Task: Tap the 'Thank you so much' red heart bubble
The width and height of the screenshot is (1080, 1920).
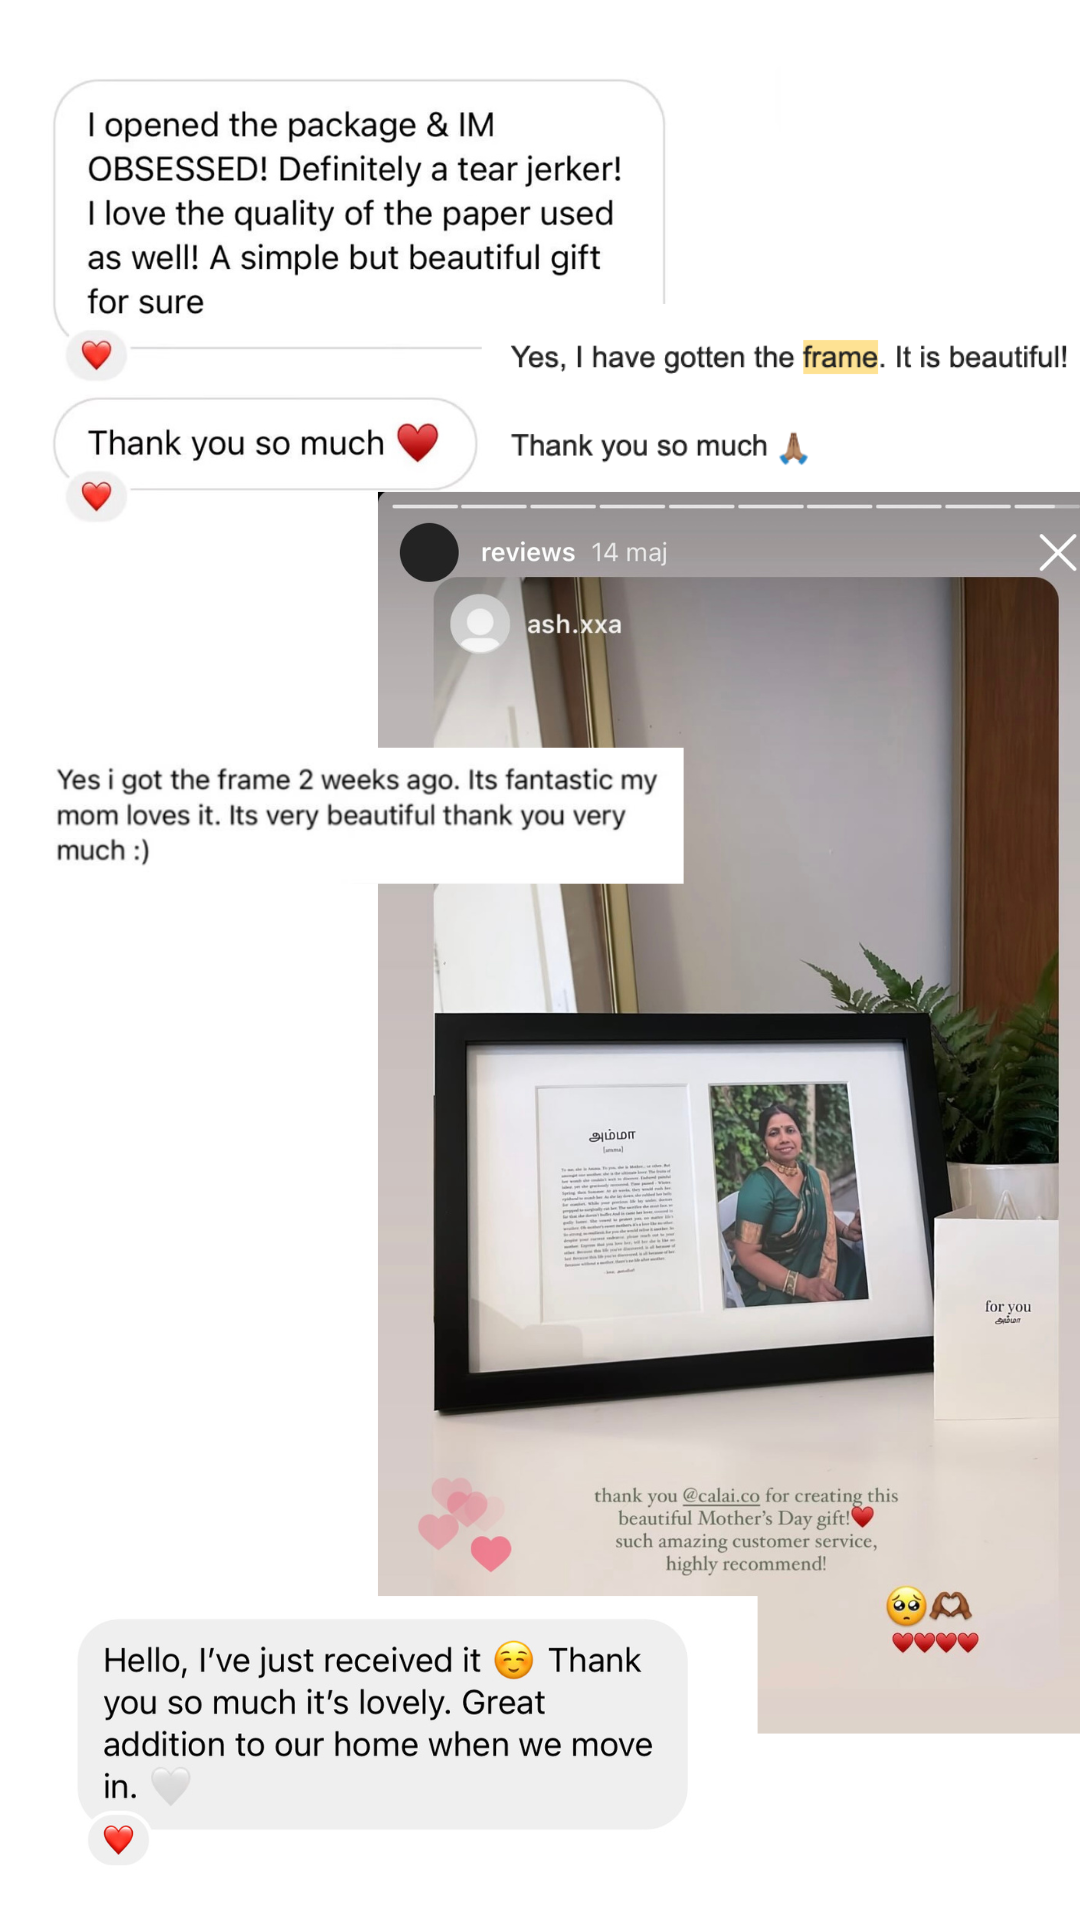Action: coord(265,443)
